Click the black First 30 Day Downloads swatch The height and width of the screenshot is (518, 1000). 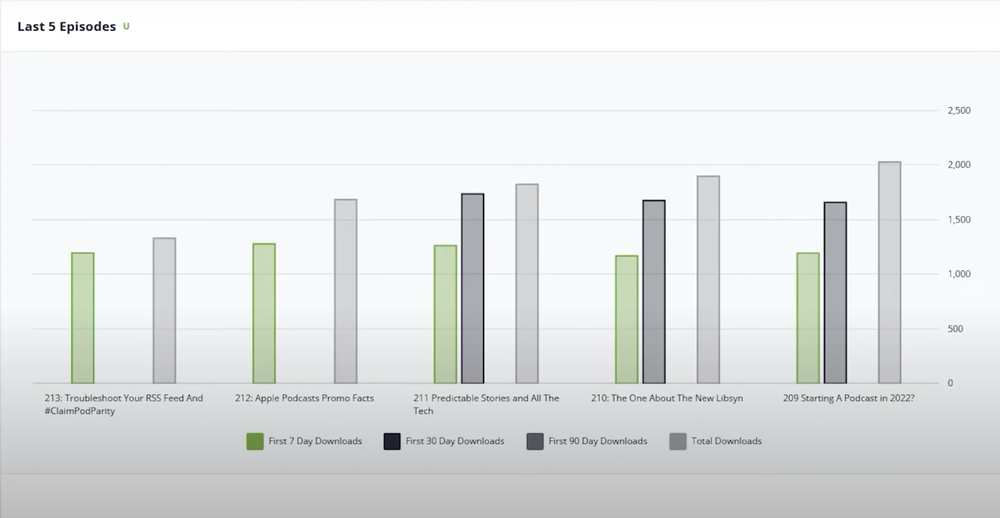[x=392, y=441]
